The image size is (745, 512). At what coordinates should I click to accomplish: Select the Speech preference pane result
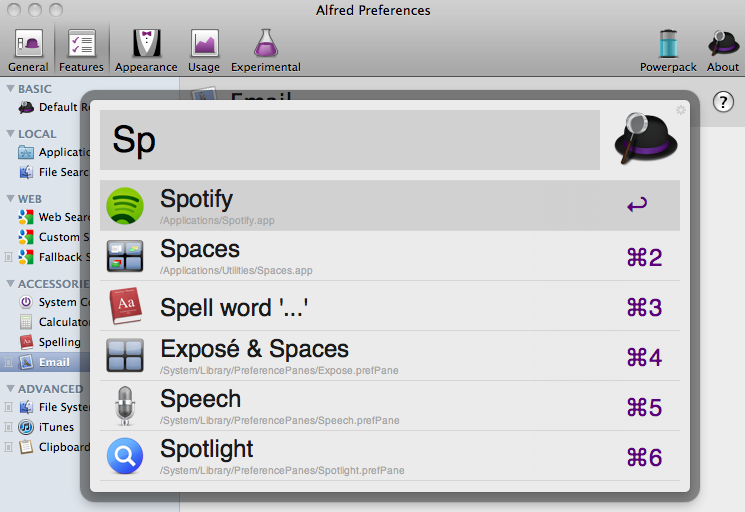point(390,406)
